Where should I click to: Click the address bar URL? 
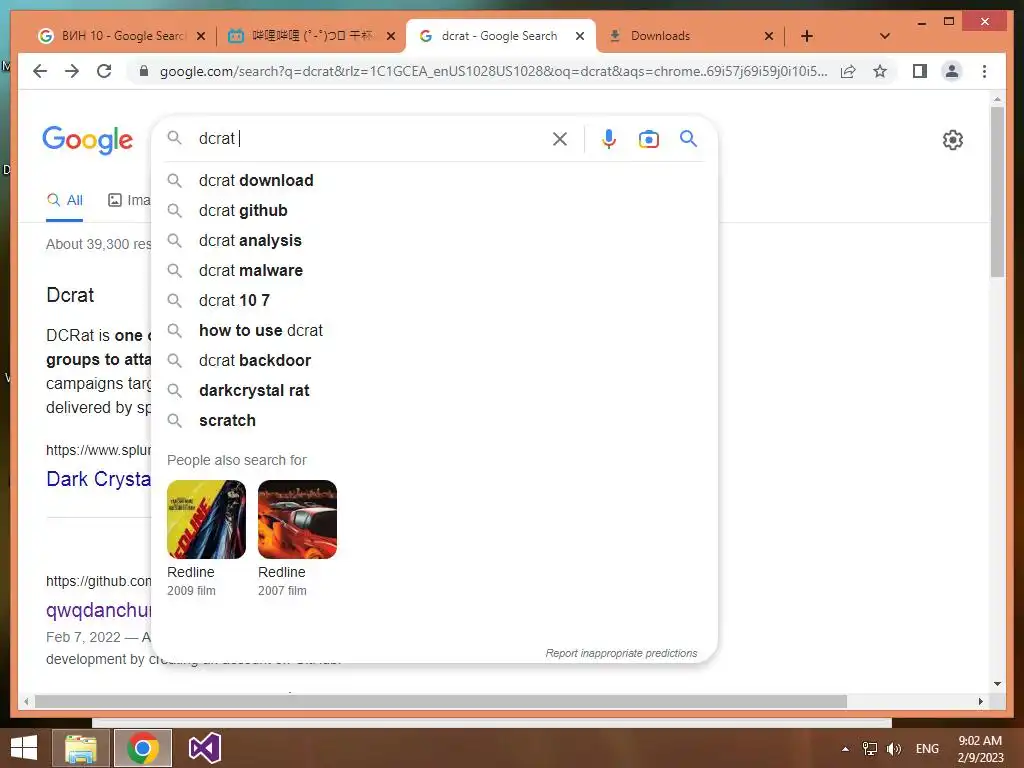493,71
